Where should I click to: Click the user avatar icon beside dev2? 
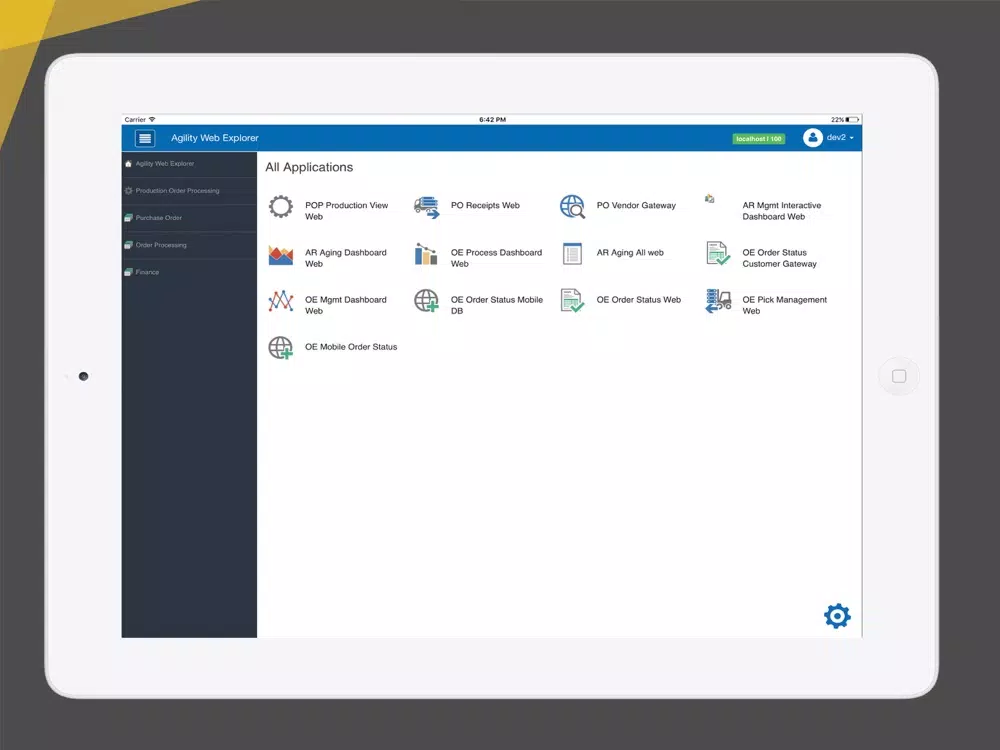812,138
